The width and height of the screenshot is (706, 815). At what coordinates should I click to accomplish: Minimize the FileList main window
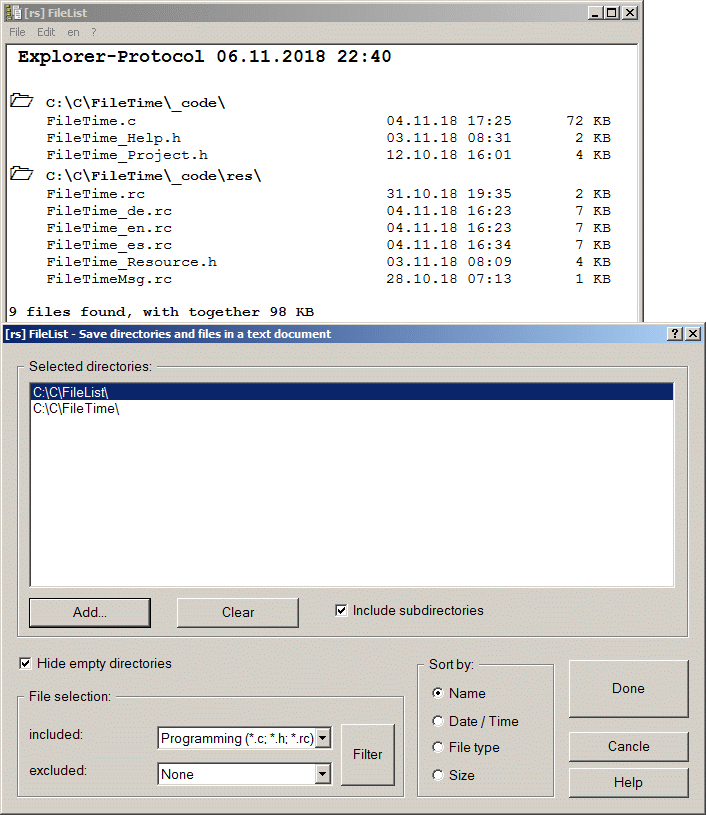595,12
